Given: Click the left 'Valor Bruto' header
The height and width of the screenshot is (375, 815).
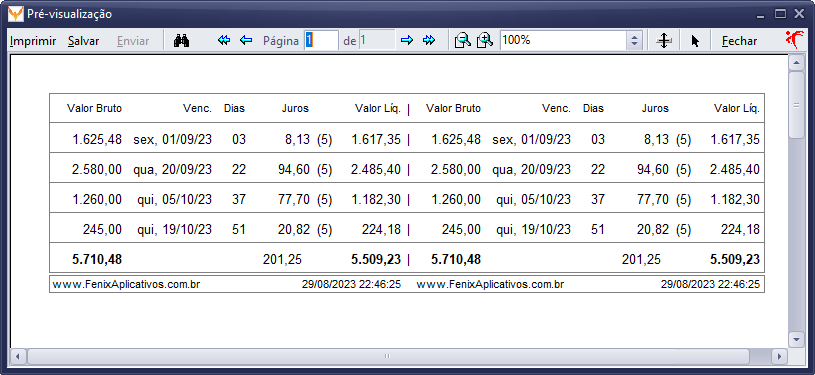Looking at the screenshot, I should (95, 109).
